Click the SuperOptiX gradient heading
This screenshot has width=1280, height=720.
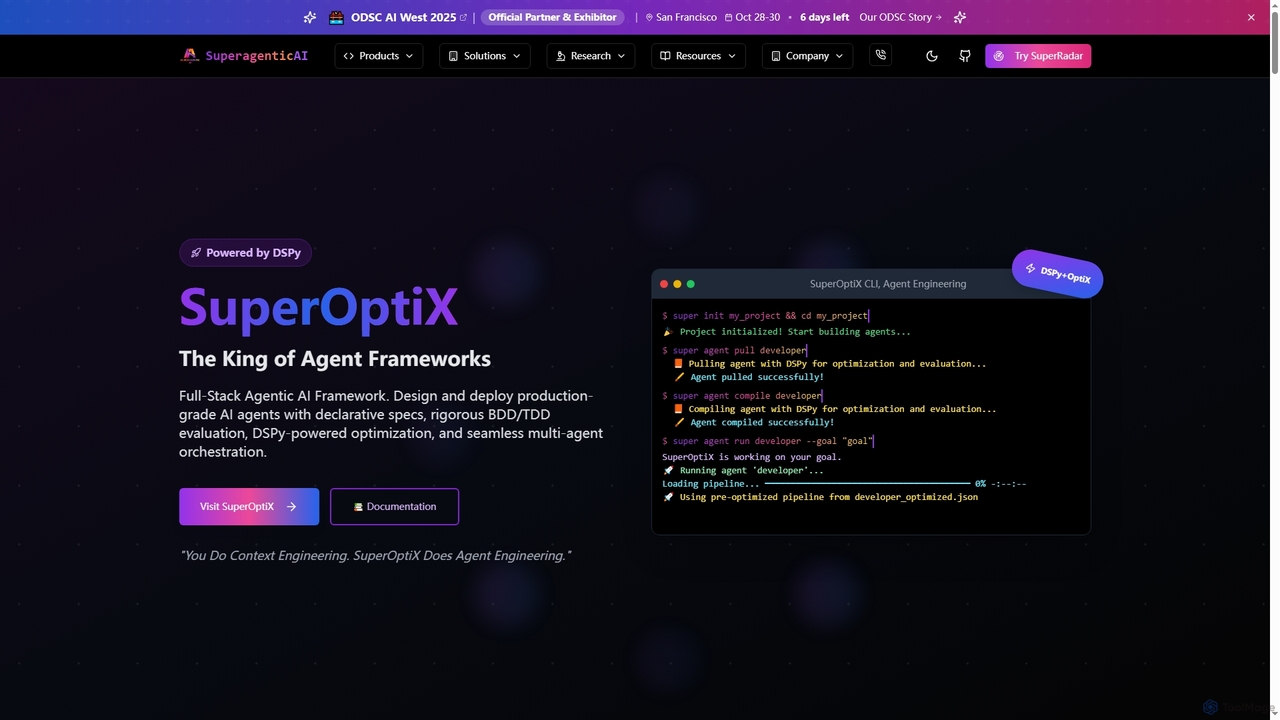tap(318, 307)
